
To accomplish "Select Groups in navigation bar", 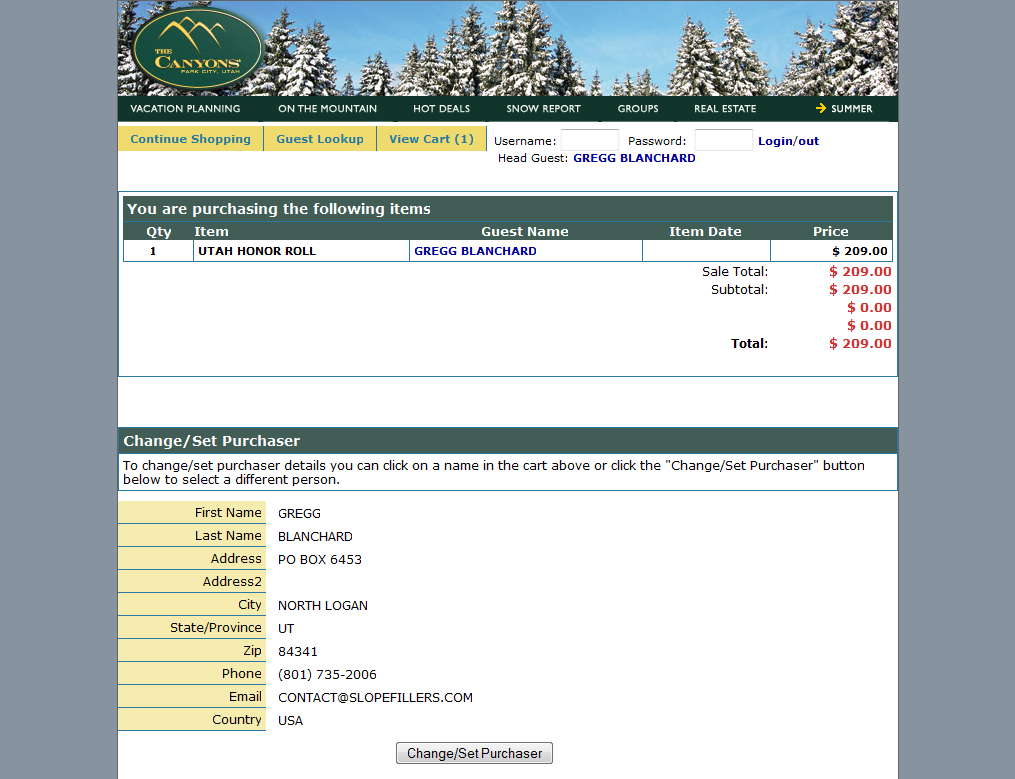I will 637,108.
